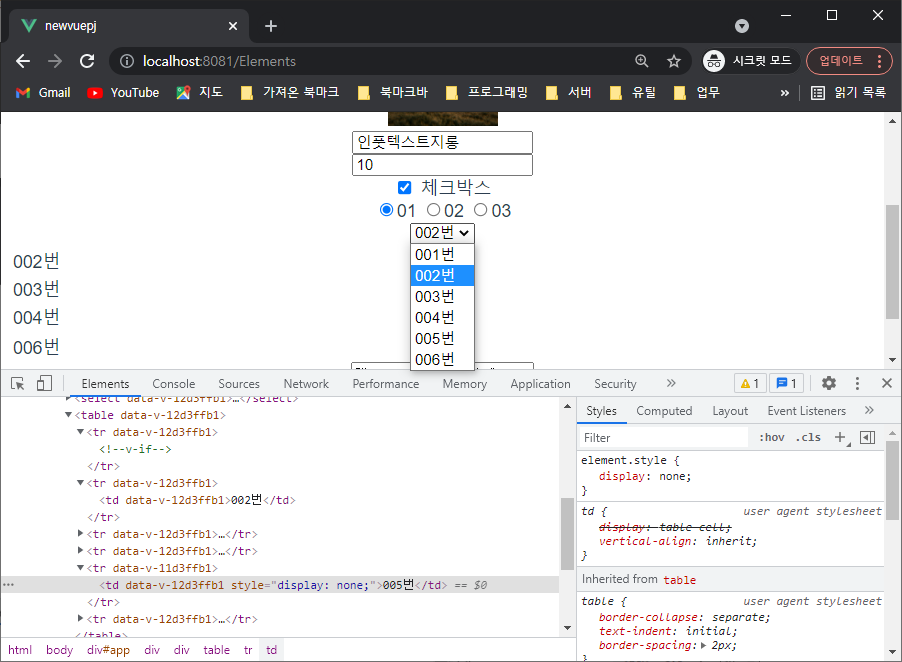Open the YouTube bookmark

coord(123,93)
